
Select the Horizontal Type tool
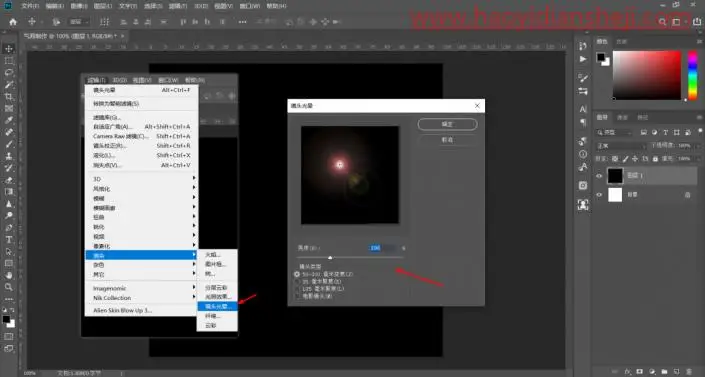[x=9, y=239]
